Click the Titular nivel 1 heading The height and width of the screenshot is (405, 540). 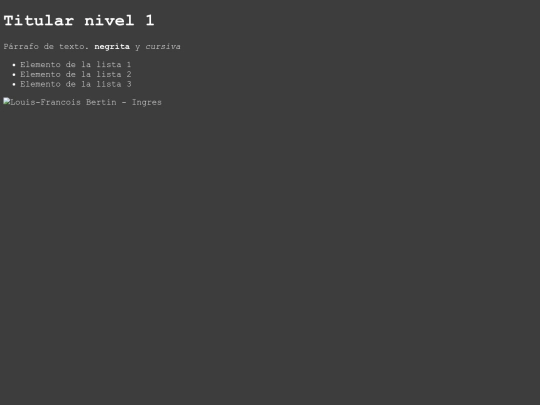click(x=79, y=21)
